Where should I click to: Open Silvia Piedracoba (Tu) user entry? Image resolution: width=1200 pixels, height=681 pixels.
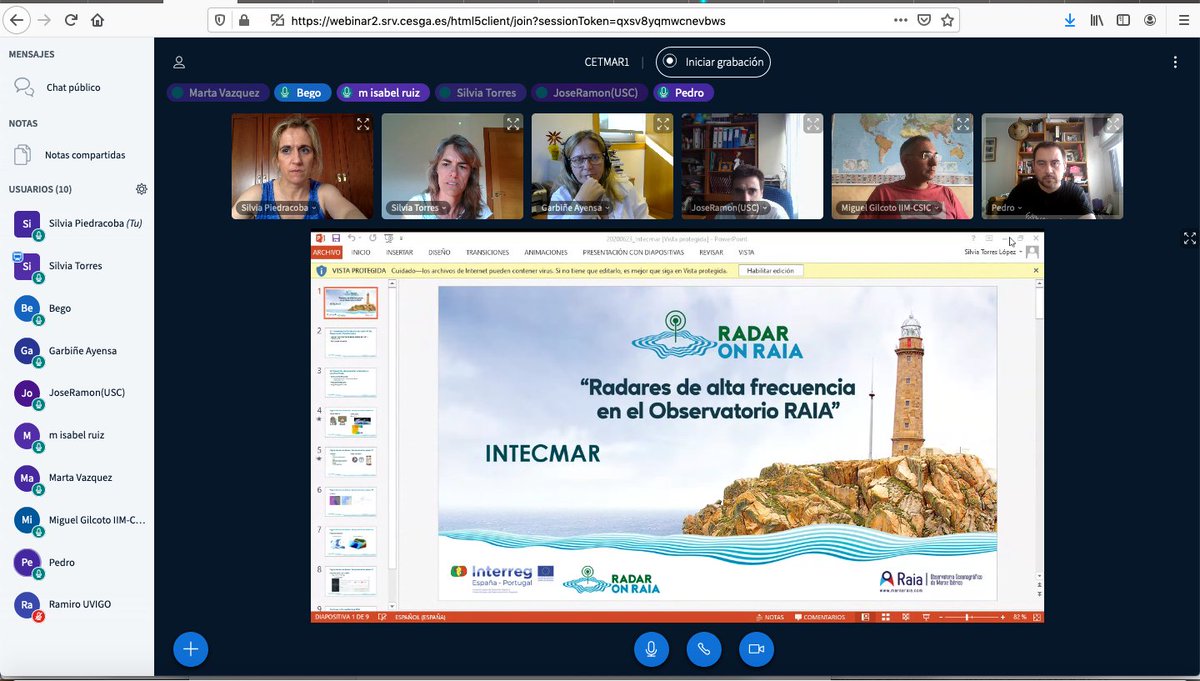click(78, 223)
